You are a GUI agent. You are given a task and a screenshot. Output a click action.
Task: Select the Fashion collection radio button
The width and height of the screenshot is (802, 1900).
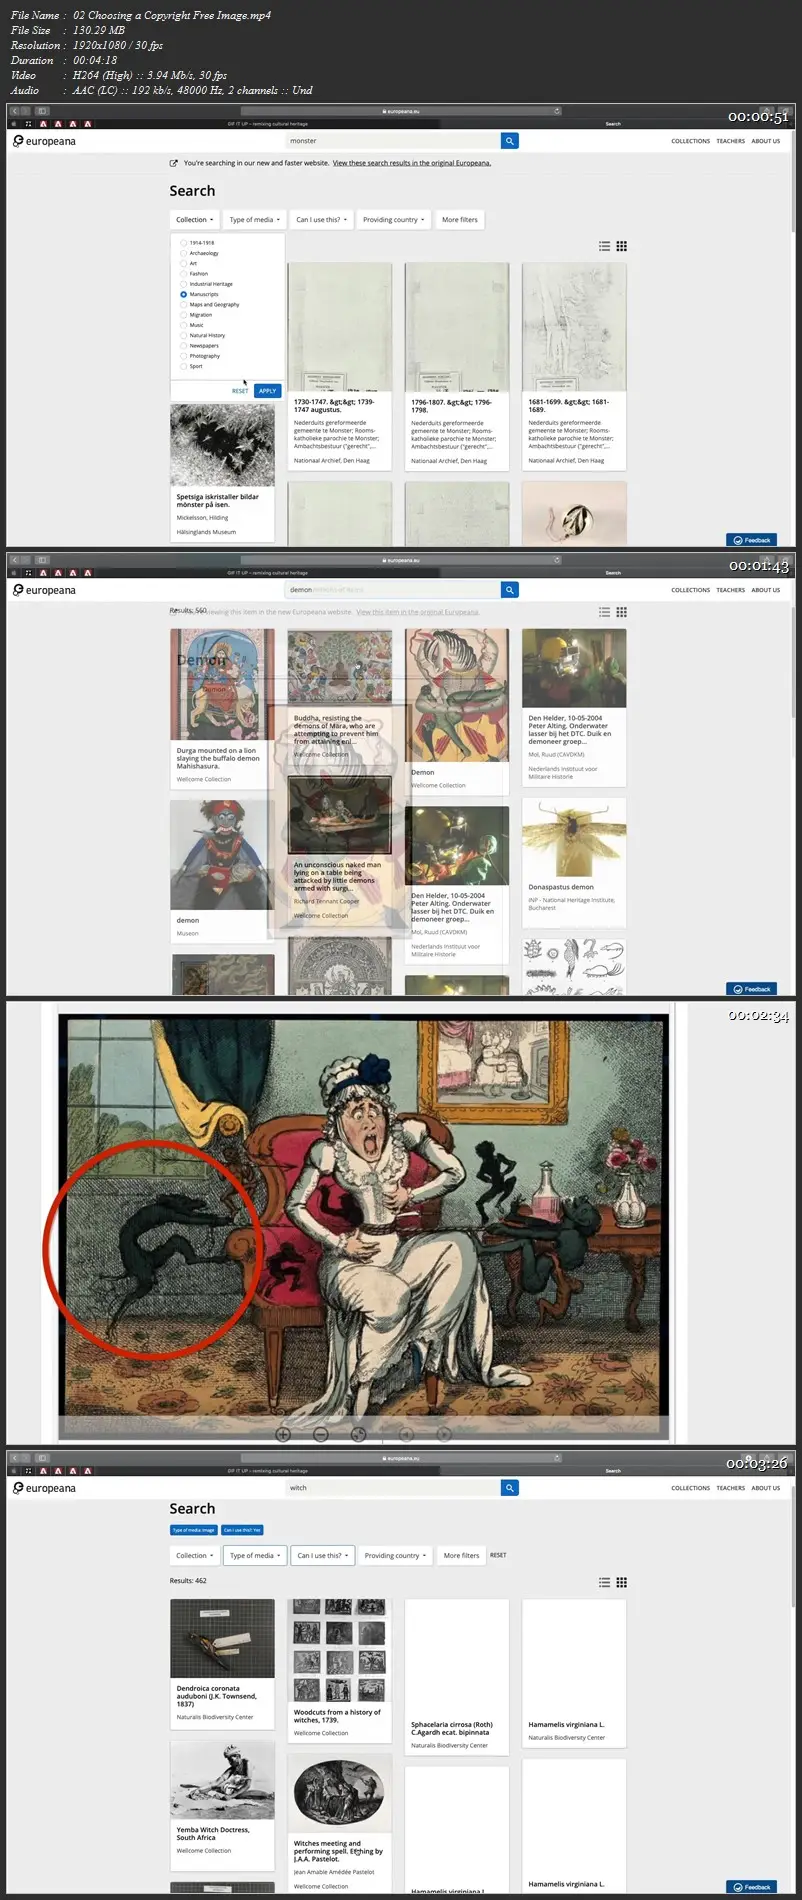pos(183,273)
